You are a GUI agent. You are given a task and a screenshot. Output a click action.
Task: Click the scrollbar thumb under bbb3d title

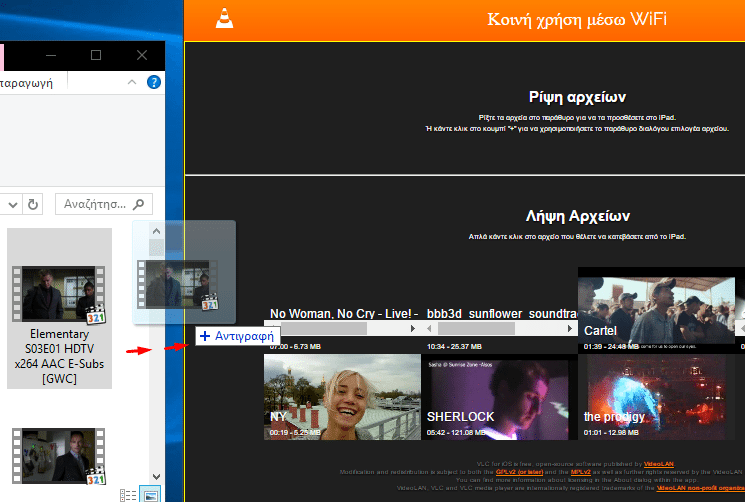pyautogui.click(x=476, y=328)
